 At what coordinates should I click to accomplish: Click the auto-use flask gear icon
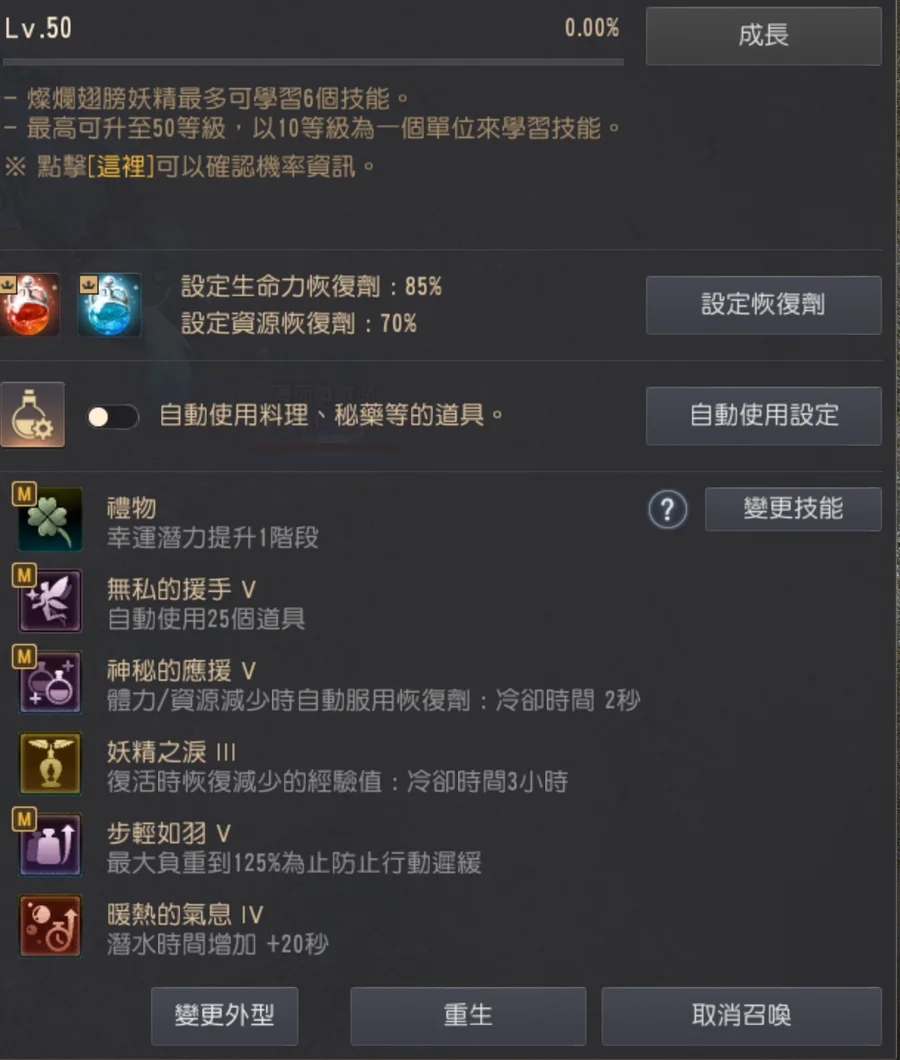[32, 414]
